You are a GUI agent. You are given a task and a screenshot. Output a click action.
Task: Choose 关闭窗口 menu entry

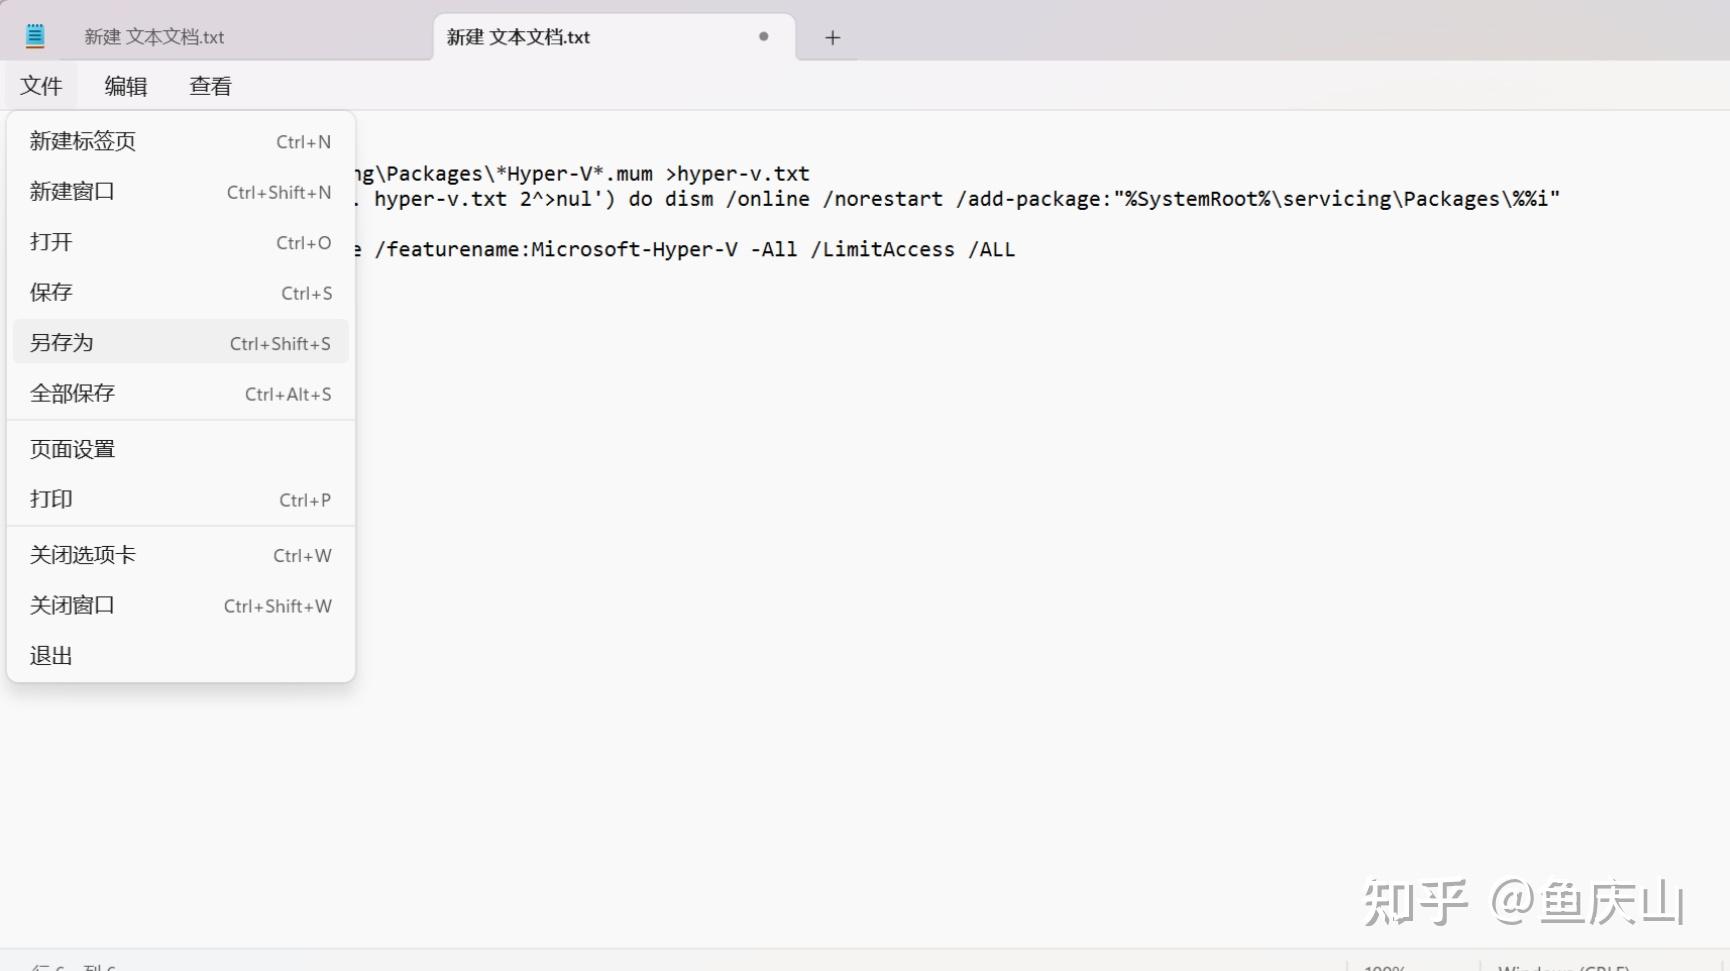pos(181,605)
